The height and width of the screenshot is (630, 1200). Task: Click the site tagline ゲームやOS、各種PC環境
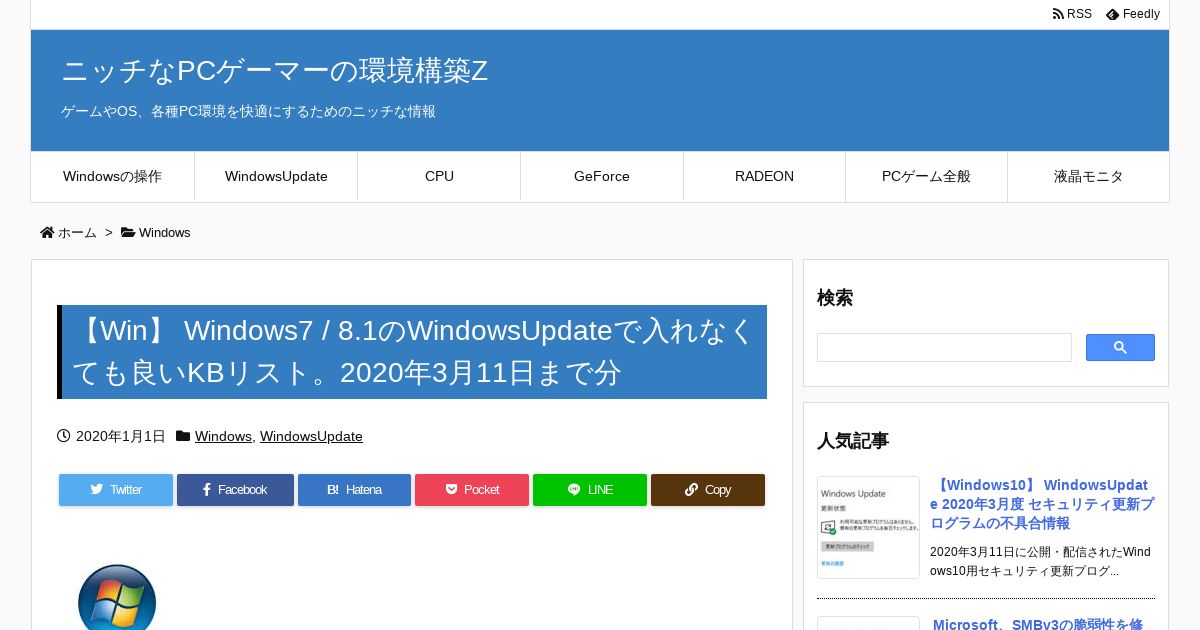248,112
